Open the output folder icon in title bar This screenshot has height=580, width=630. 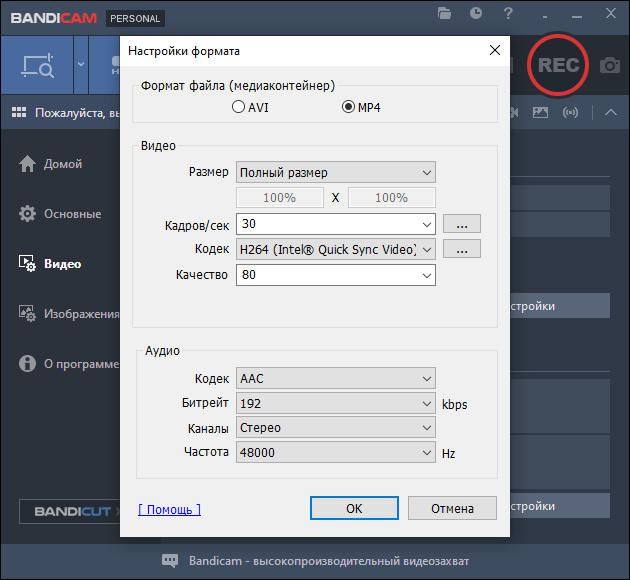[444, 14]
